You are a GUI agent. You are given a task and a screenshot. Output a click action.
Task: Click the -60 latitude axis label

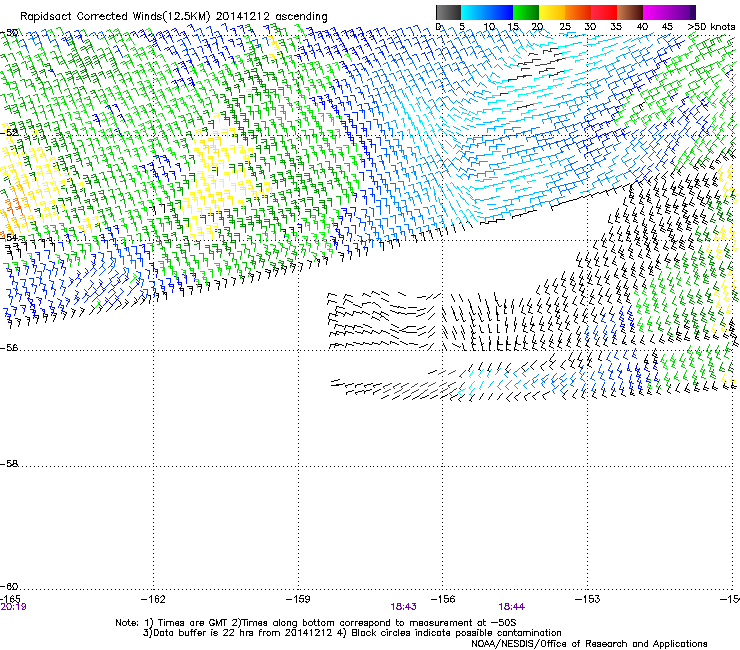coord(9,587)
